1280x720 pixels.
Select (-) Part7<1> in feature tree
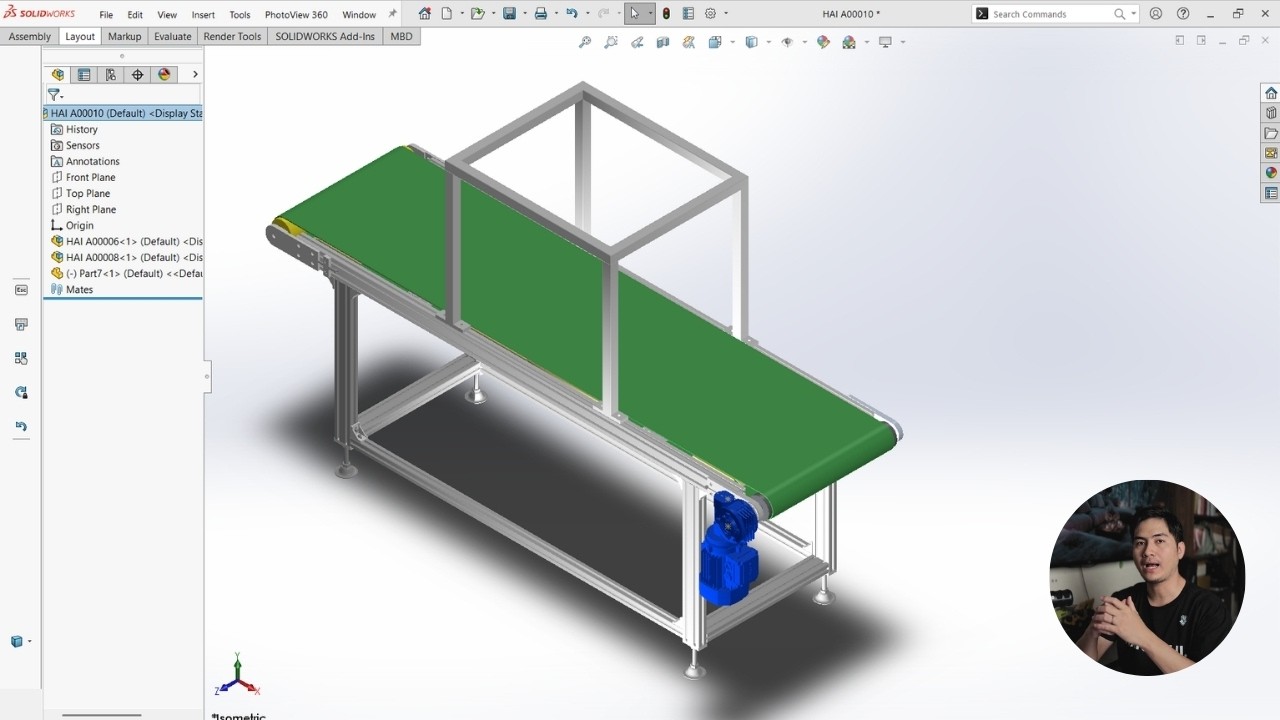[127, 273]
